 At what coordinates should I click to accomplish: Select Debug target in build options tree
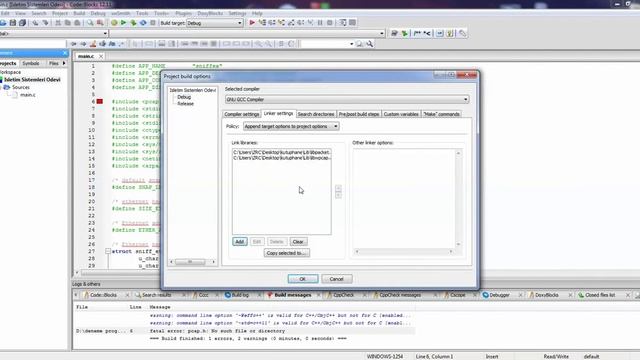184,97
